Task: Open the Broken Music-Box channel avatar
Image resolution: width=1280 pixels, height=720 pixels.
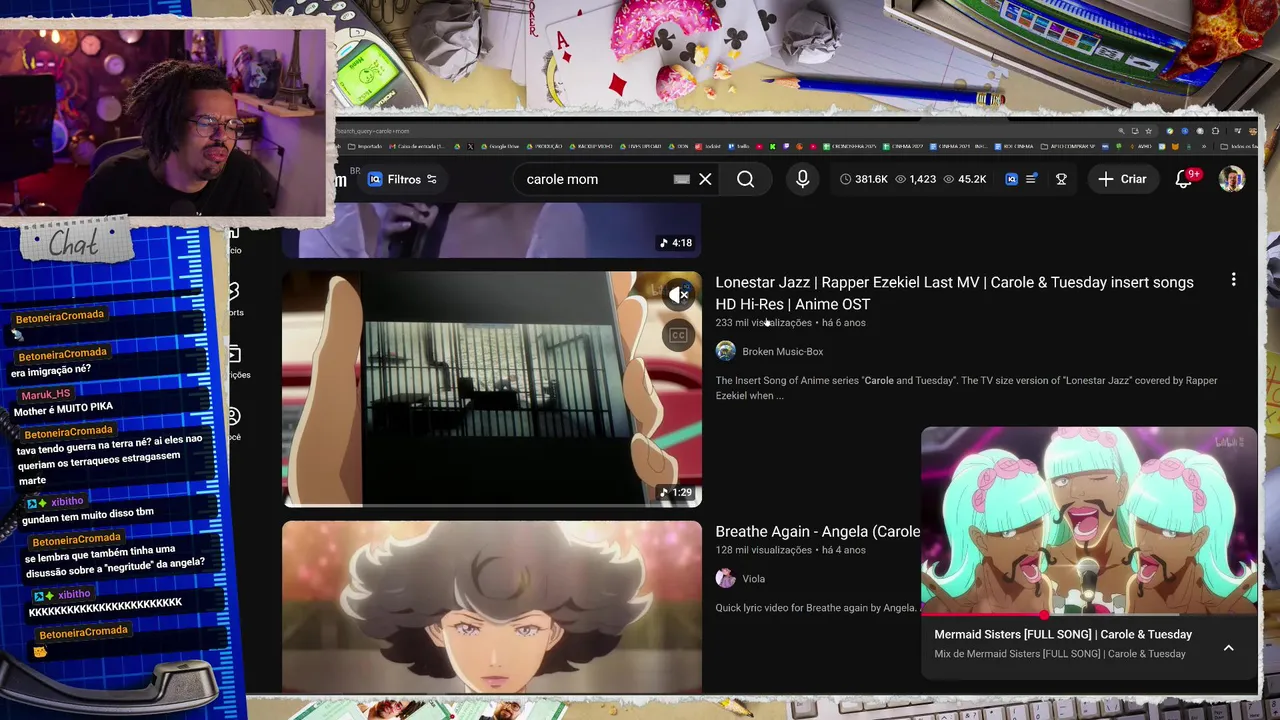Action: pyautogui.click(x=726, y=351)
